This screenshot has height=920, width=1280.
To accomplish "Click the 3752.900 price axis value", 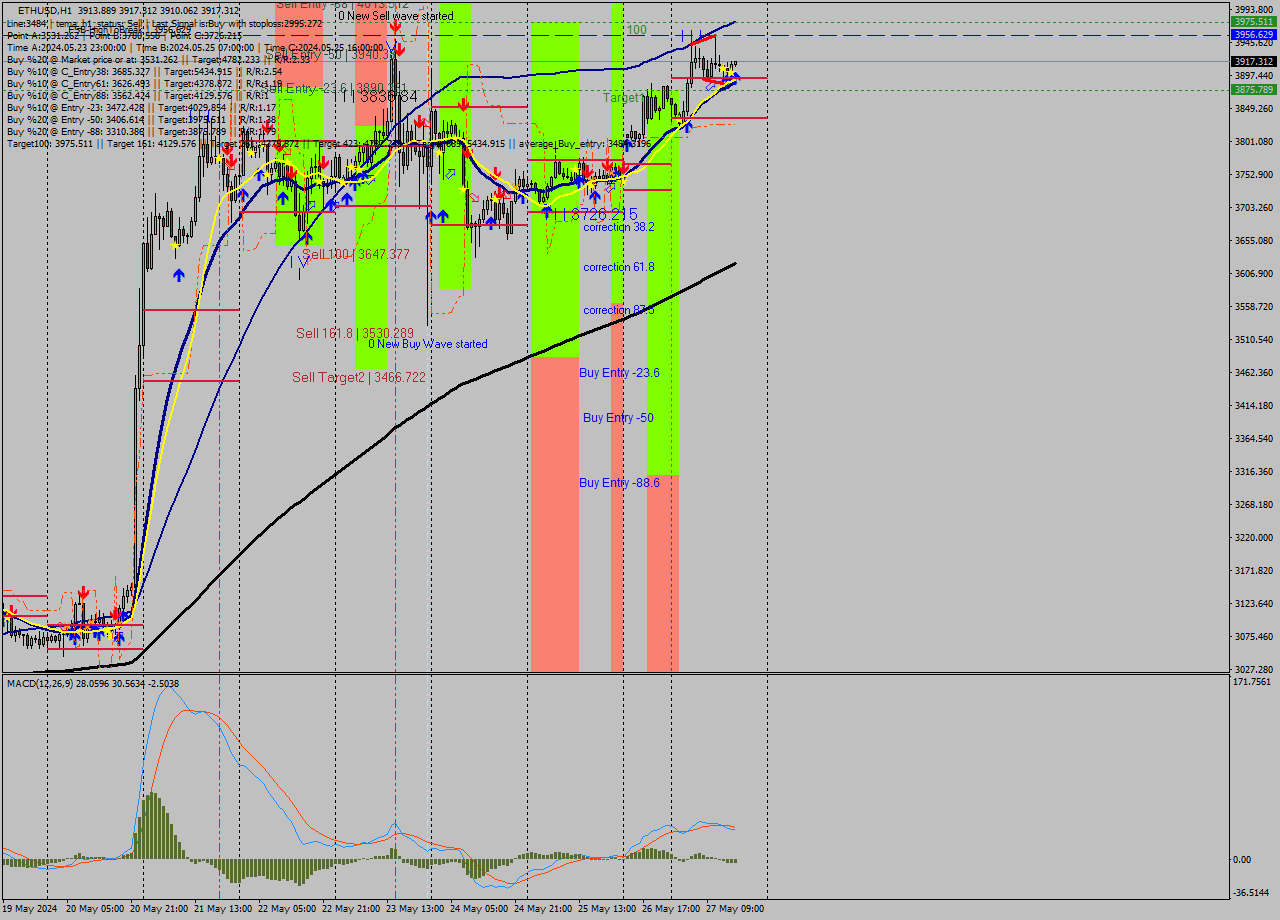I will point(1254,175).
